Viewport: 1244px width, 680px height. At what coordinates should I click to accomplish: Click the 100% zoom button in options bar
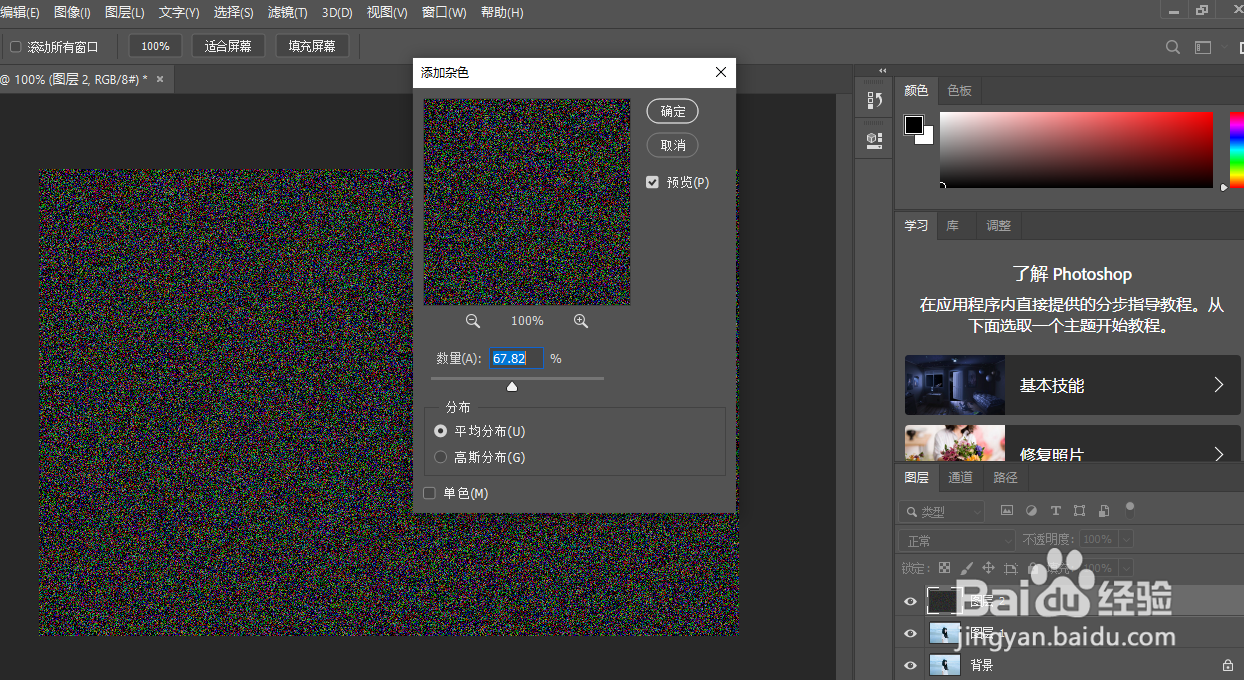click(x=155, y=46)
